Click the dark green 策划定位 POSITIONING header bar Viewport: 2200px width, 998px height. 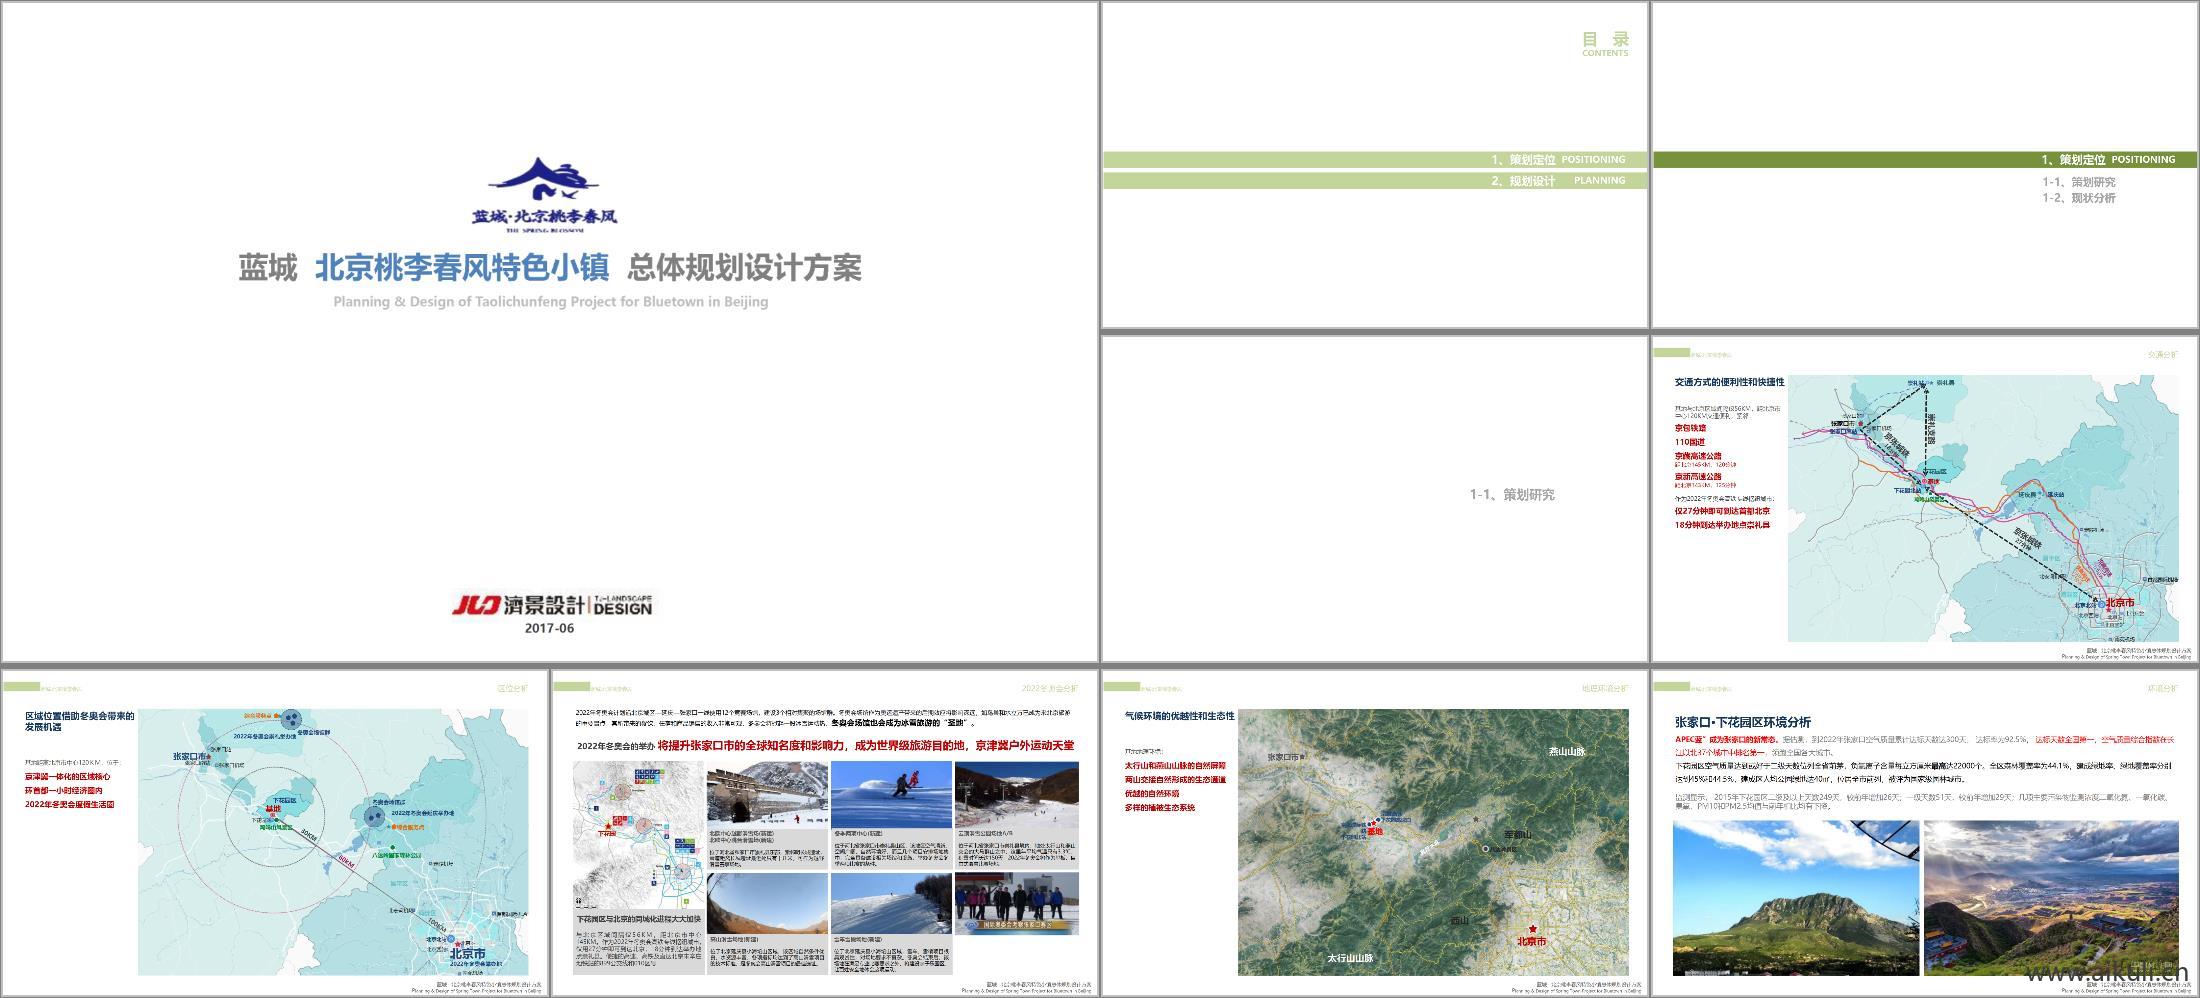point(1924,160)
